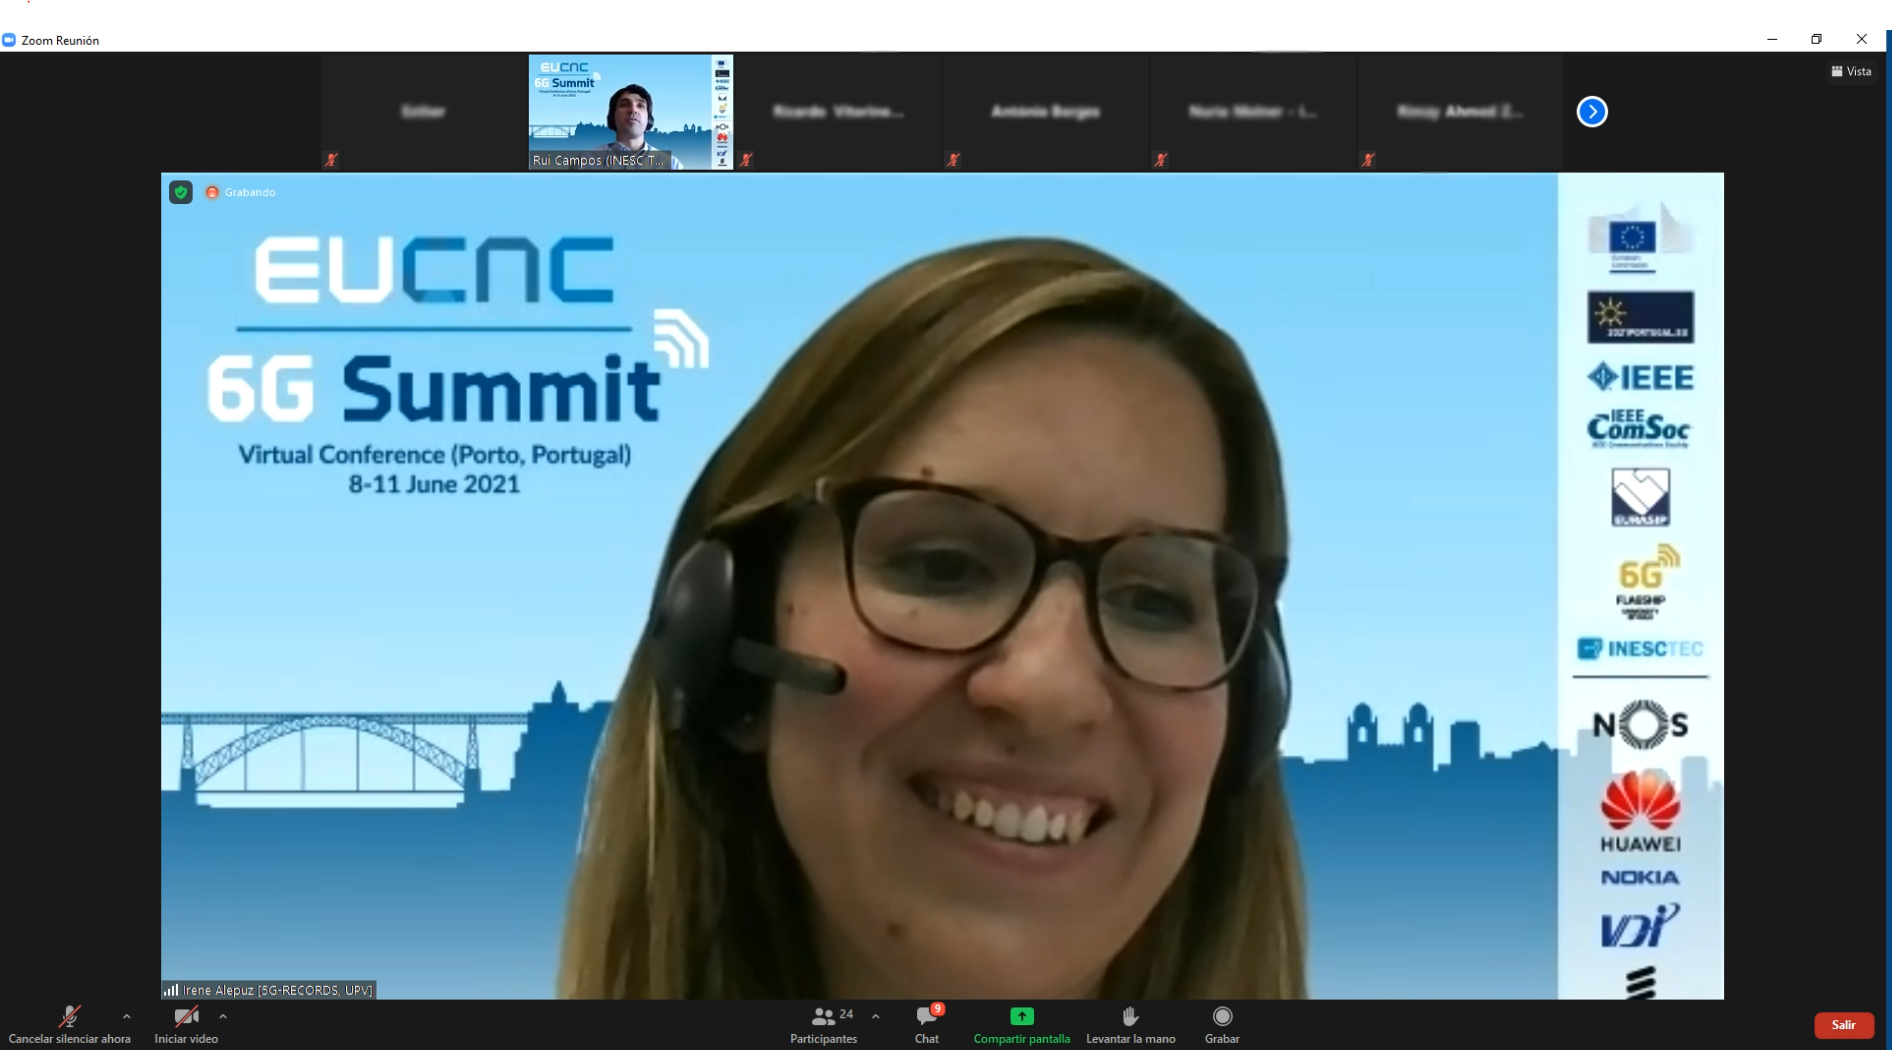Image resolution: width=1892 pixels, height=1050 pixels.
Task: Click connection signal icon beside Irene Alepuz
Action: (171, 990)
